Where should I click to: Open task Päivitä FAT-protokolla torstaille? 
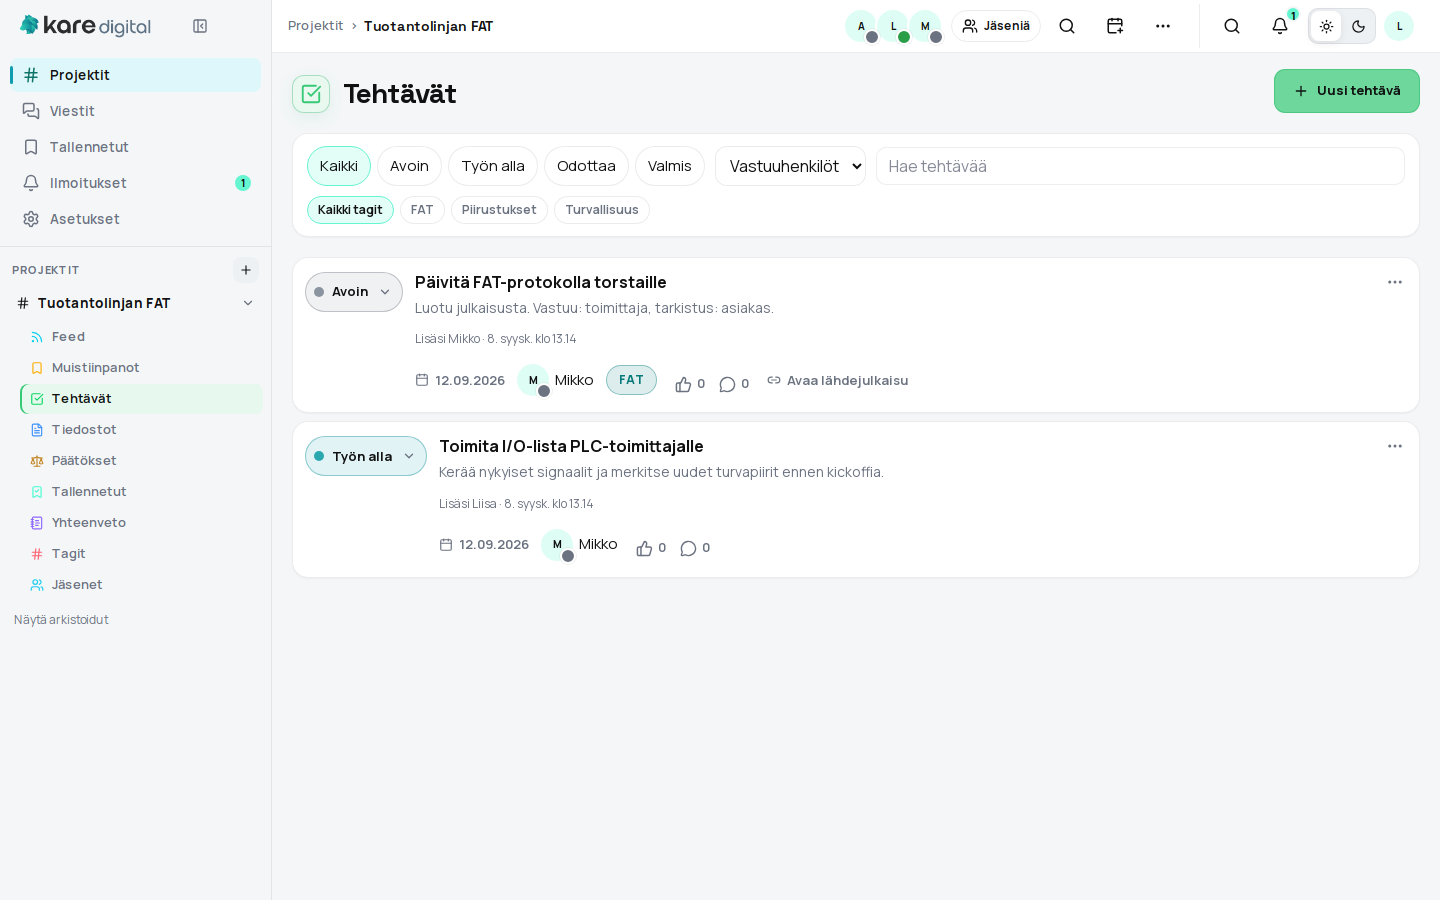[x=541, y=282]
